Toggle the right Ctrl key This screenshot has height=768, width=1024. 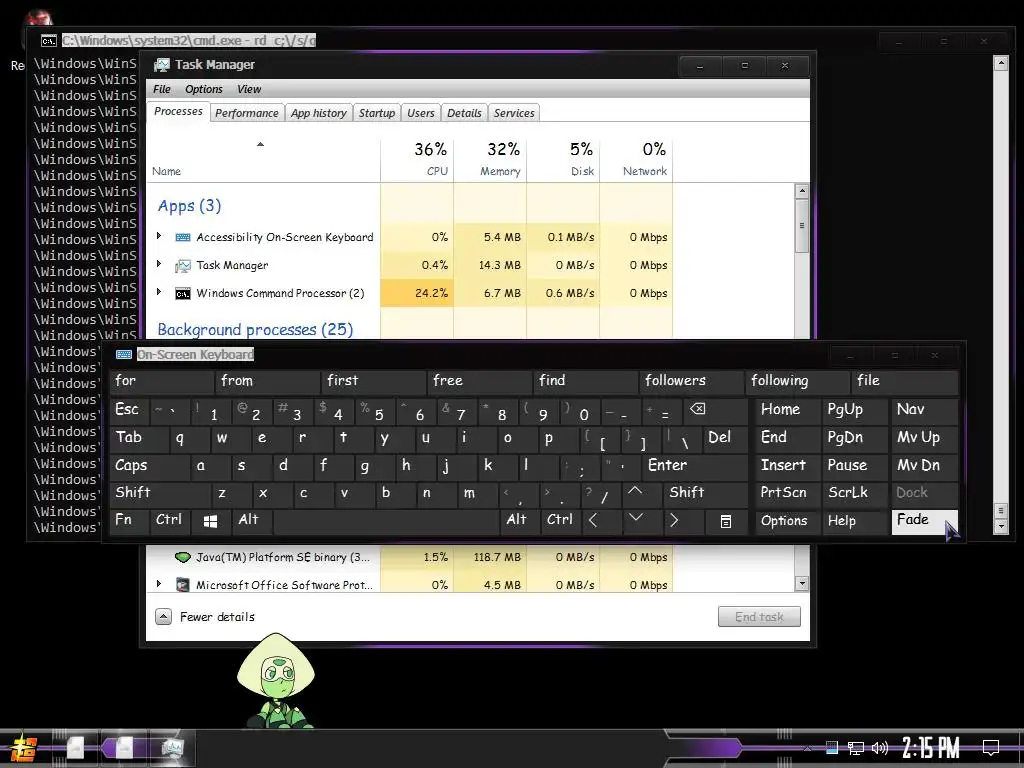click(561, 520)
